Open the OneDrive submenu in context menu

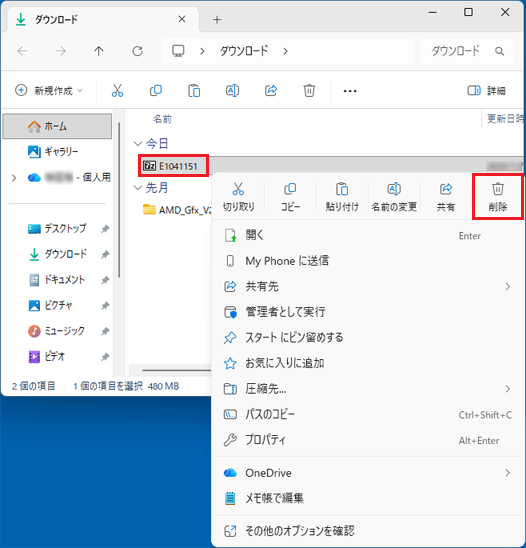coord(367,473)
